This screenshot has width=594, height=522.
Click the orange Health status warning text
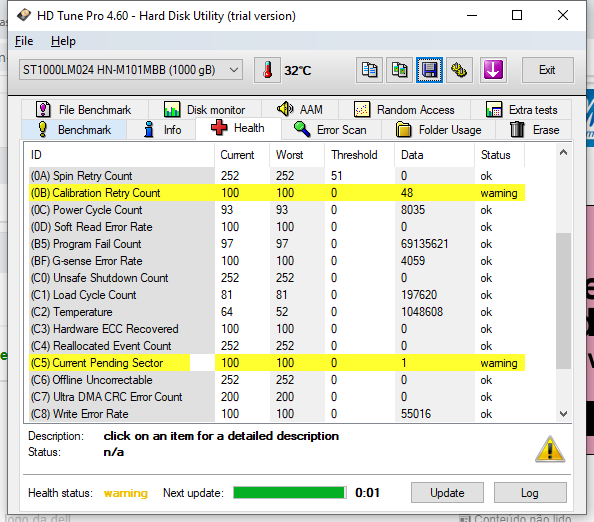click(126, 493)
